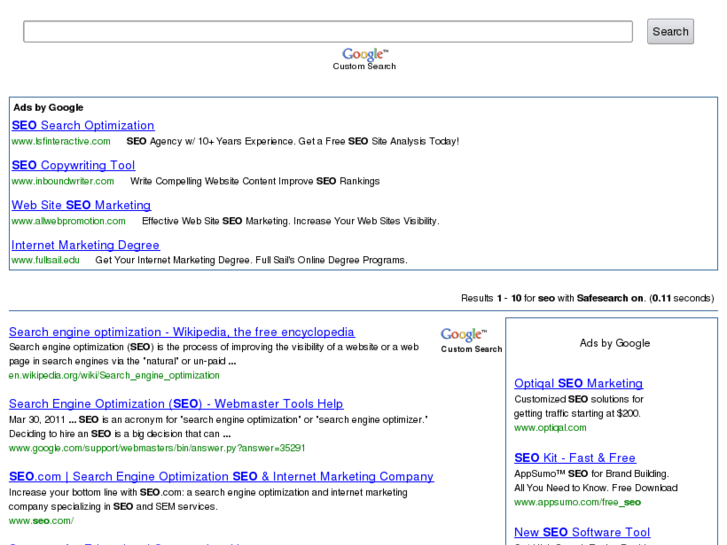The image size is (727, 545).
Task: Click the www.google.com/support/webmasters URL text
Action: (x=157, y=448)
